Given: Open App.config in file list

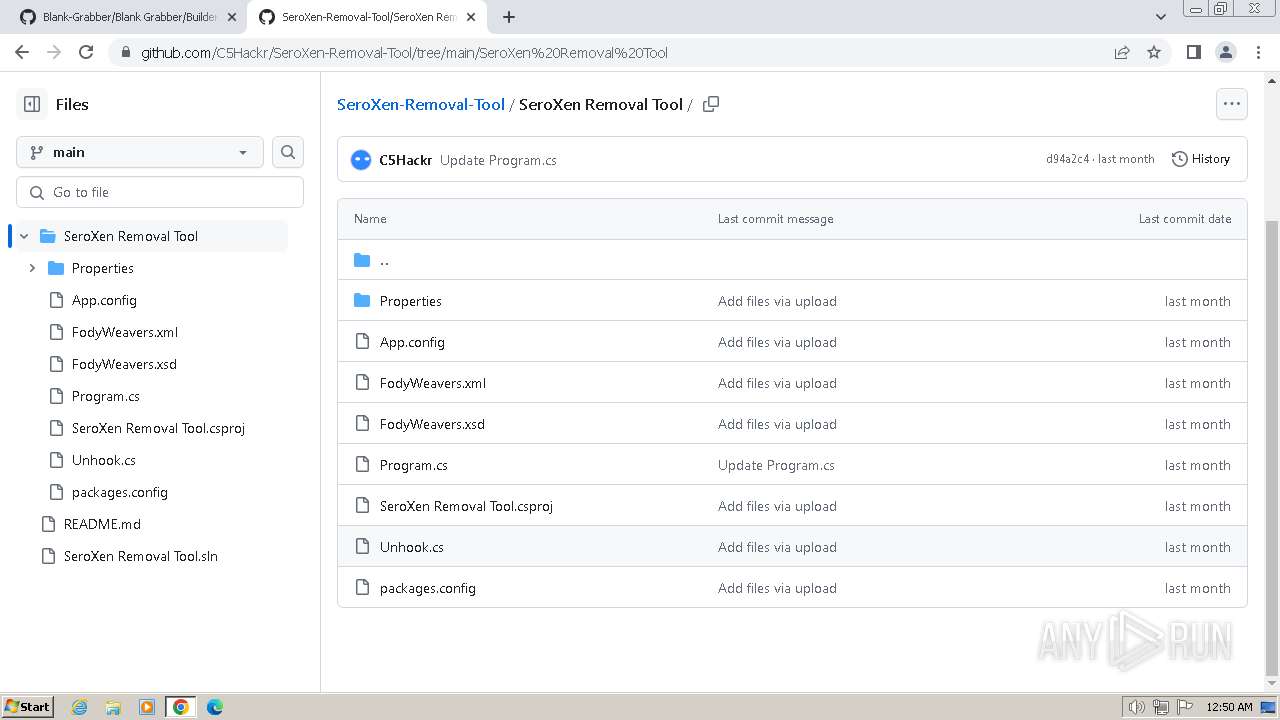Looking at the screenshot, I should pyautogui.click(x=412, y=342).
